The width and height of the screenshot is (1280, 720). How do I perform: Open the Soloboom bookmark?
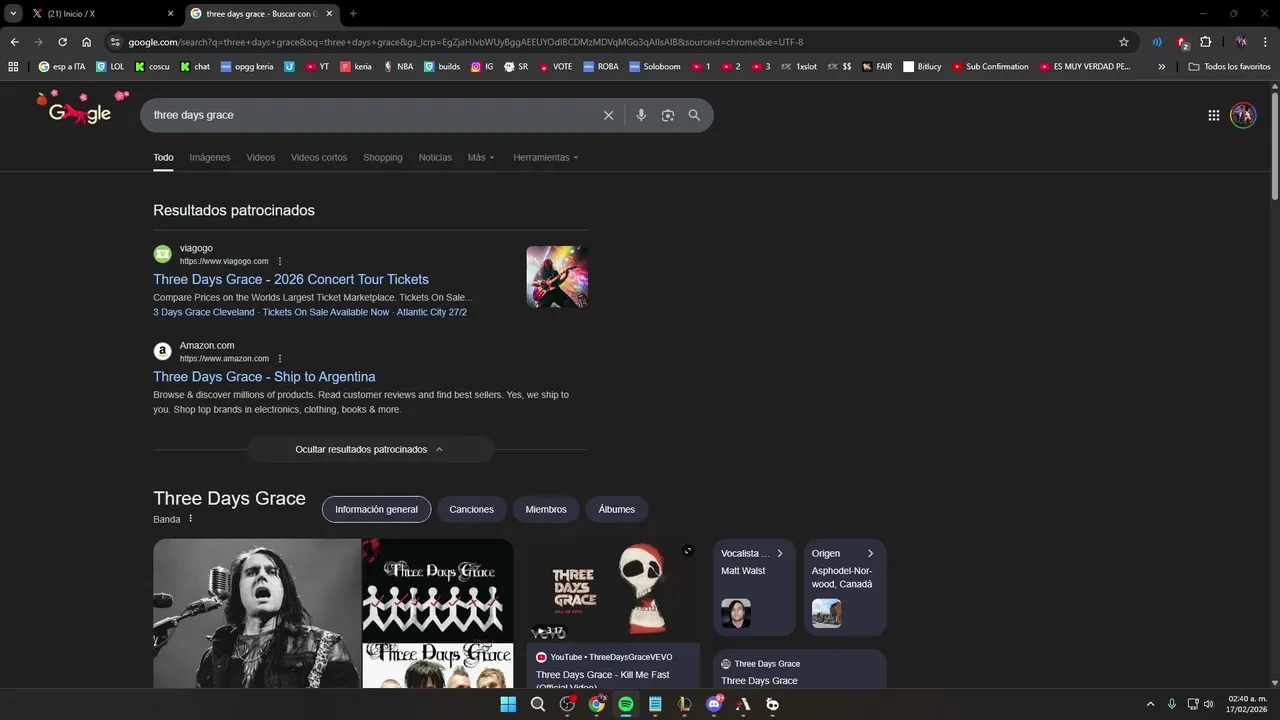pyautogui.click(x=654, y=67)
